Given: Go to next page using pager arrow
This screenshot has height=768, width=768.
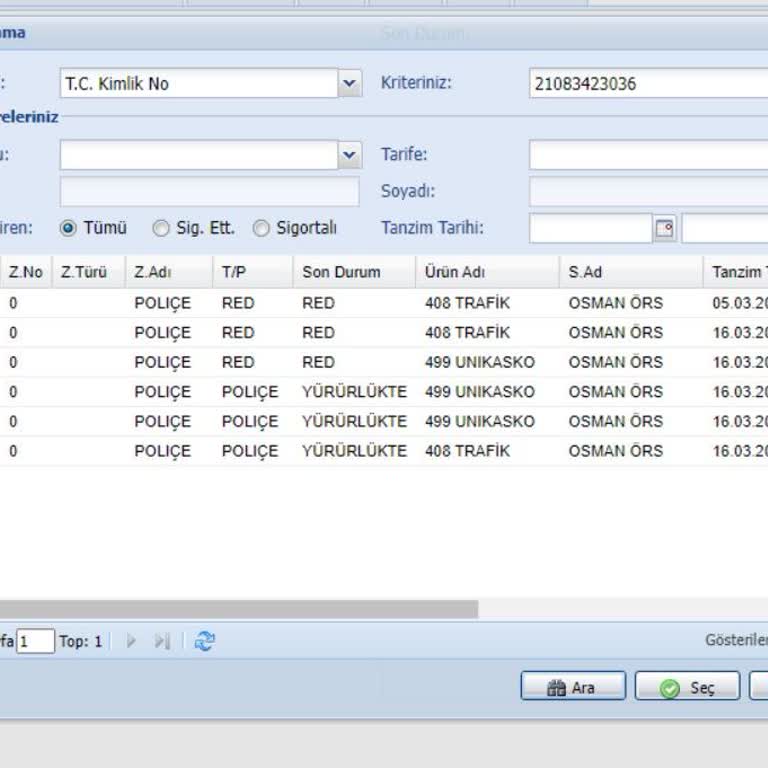Looking at the screenshot, I should tap(131, 642).
